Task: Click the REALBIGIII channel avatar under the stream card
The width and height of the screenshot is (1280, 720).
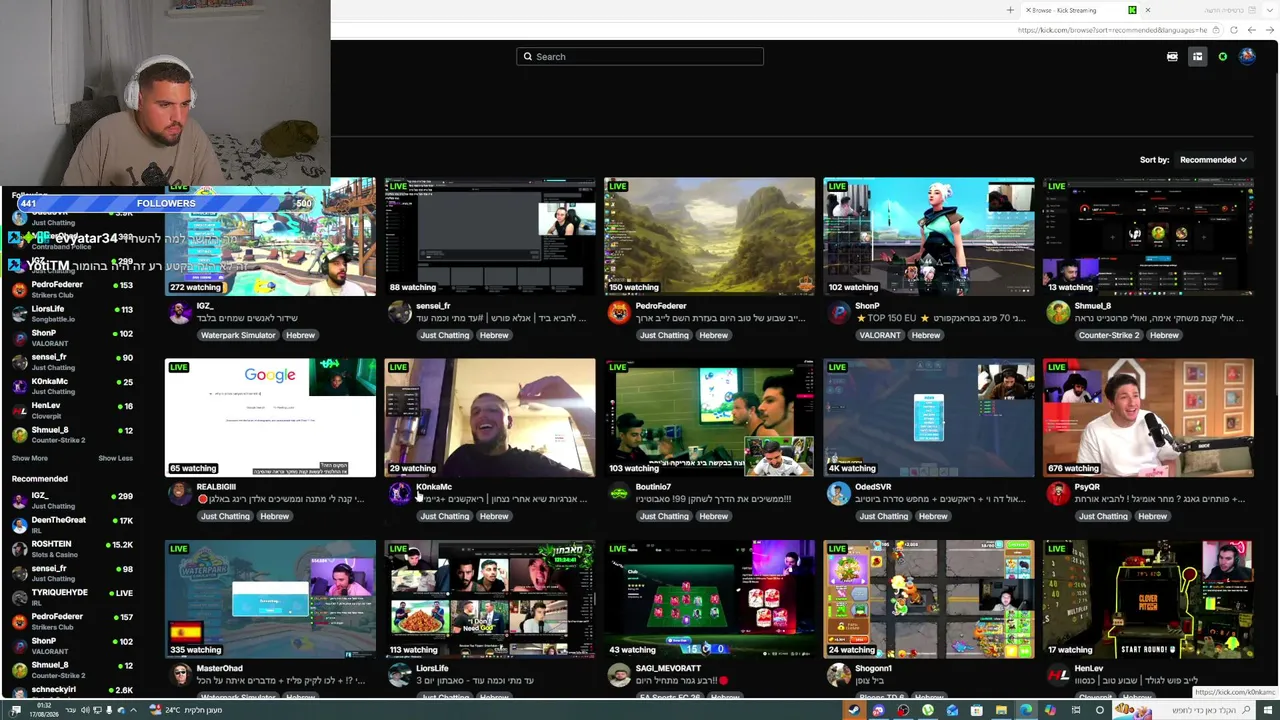Action: pos(180,493)
